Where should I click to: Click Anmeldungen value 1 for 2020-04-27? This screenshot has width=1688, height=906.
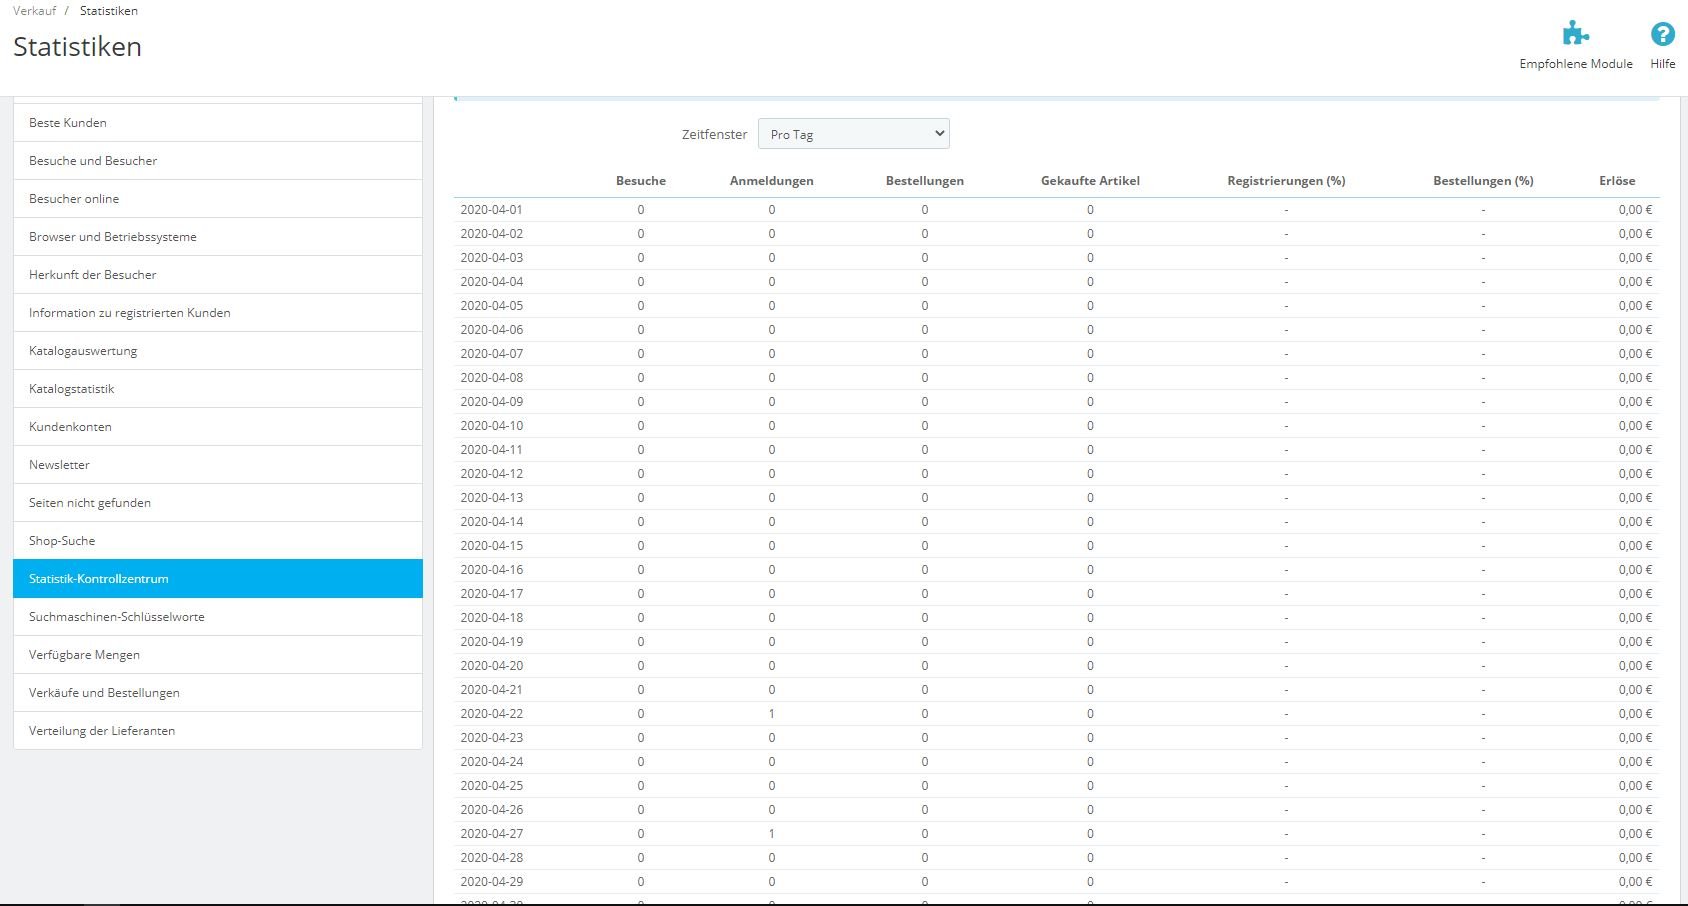(x=772, y=834)
